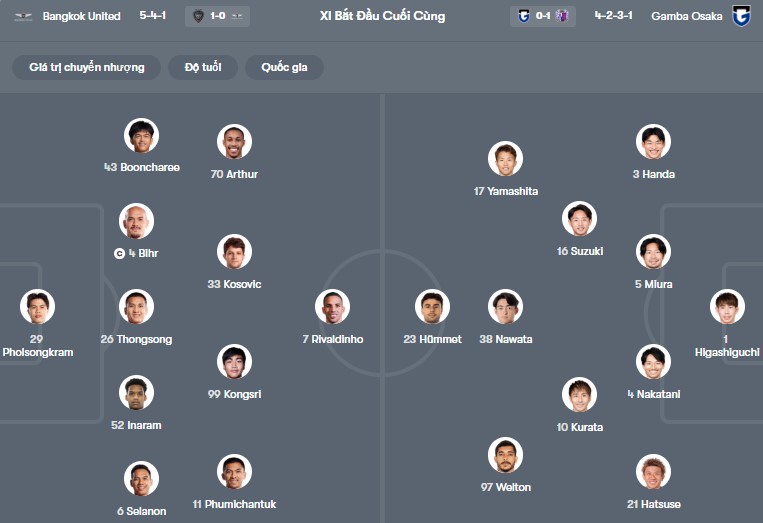Open Welton's player portrait

click(505, 455)
